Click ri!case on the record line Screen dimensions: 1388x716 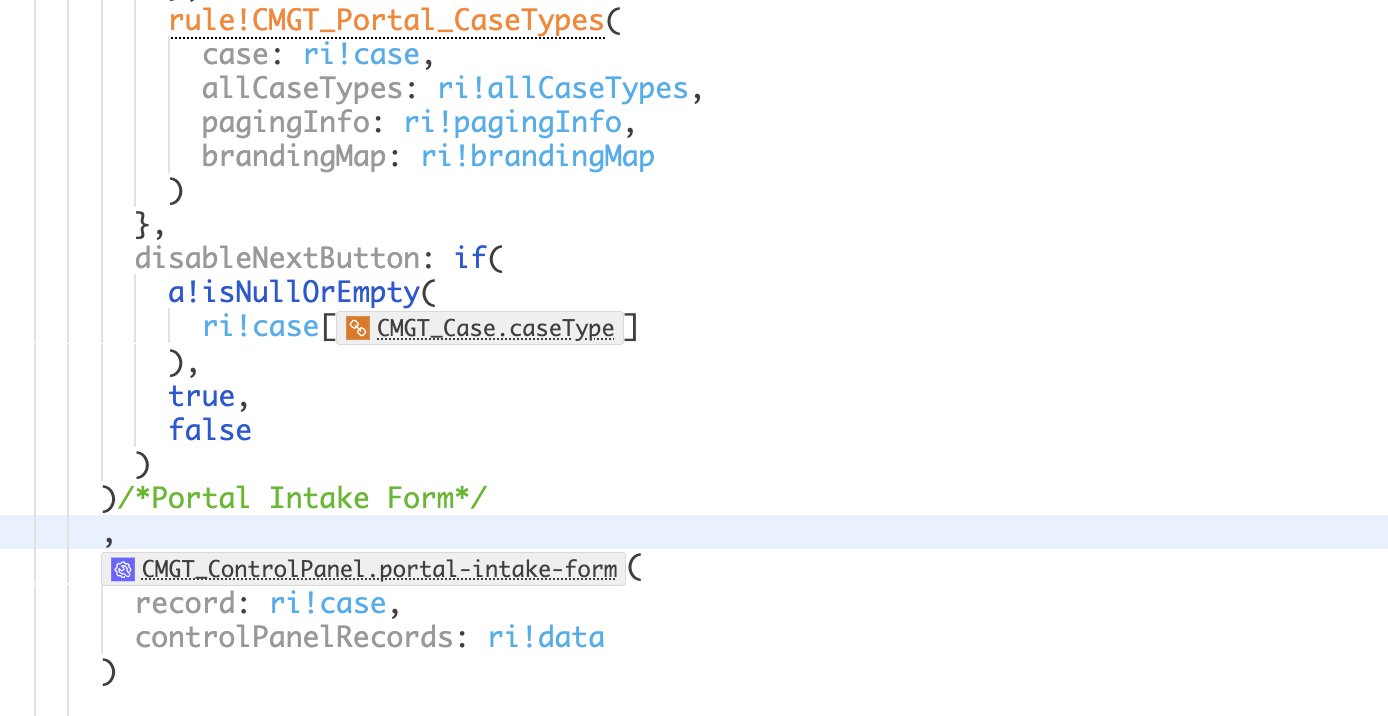click(328, 603)
